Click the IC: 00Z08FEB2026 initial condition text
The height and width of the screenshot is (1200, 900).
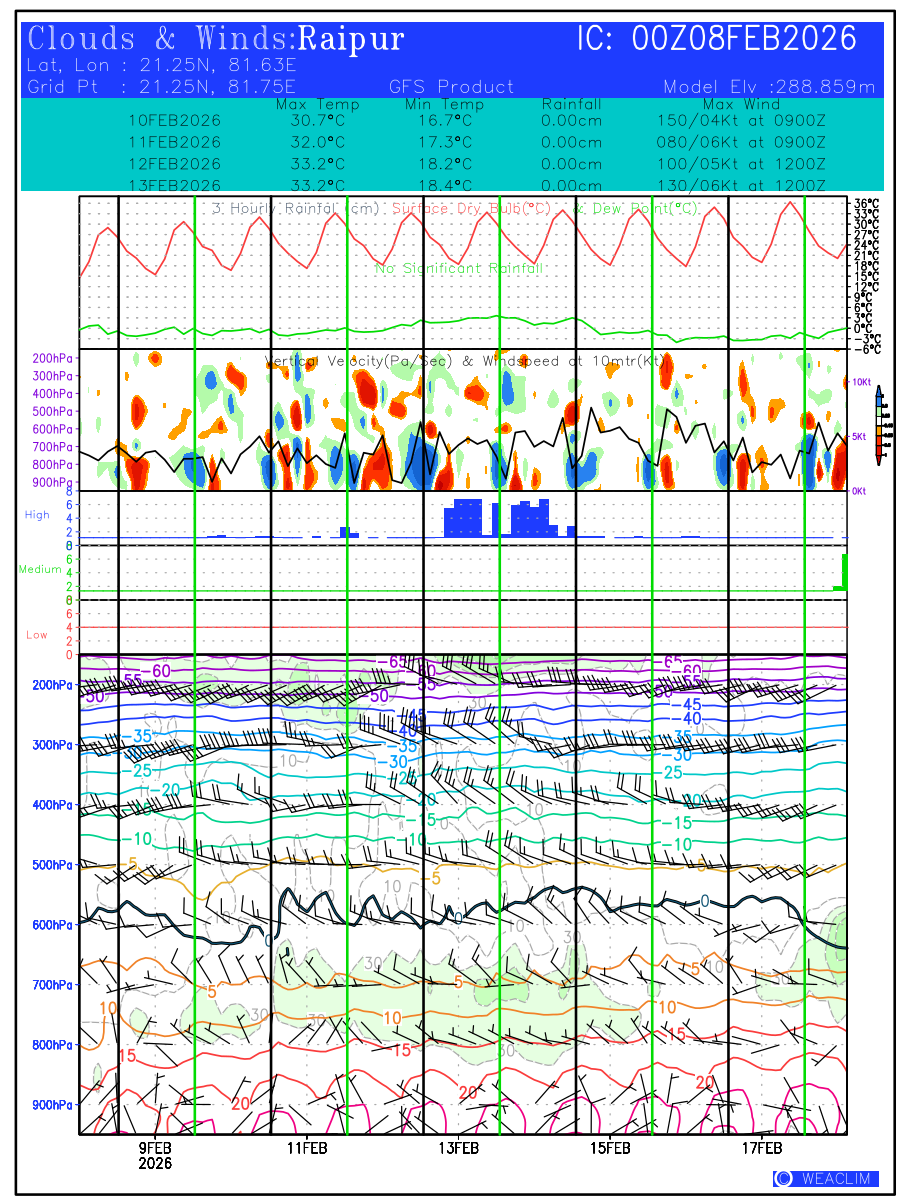(x=717, y=39)
